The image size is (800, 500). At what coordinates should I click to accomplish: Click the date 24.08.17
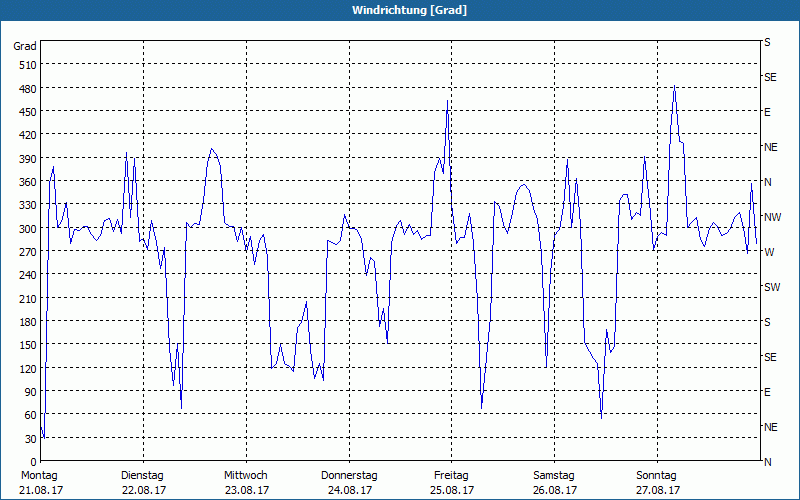[350, 490]
